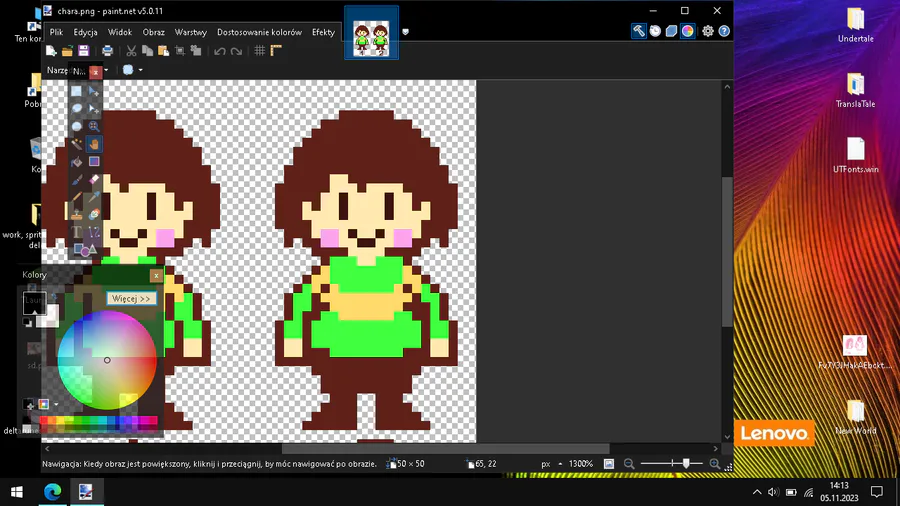Select the Magic Wand tool
This screenshot has height=506, width=900.
(76, 144)
